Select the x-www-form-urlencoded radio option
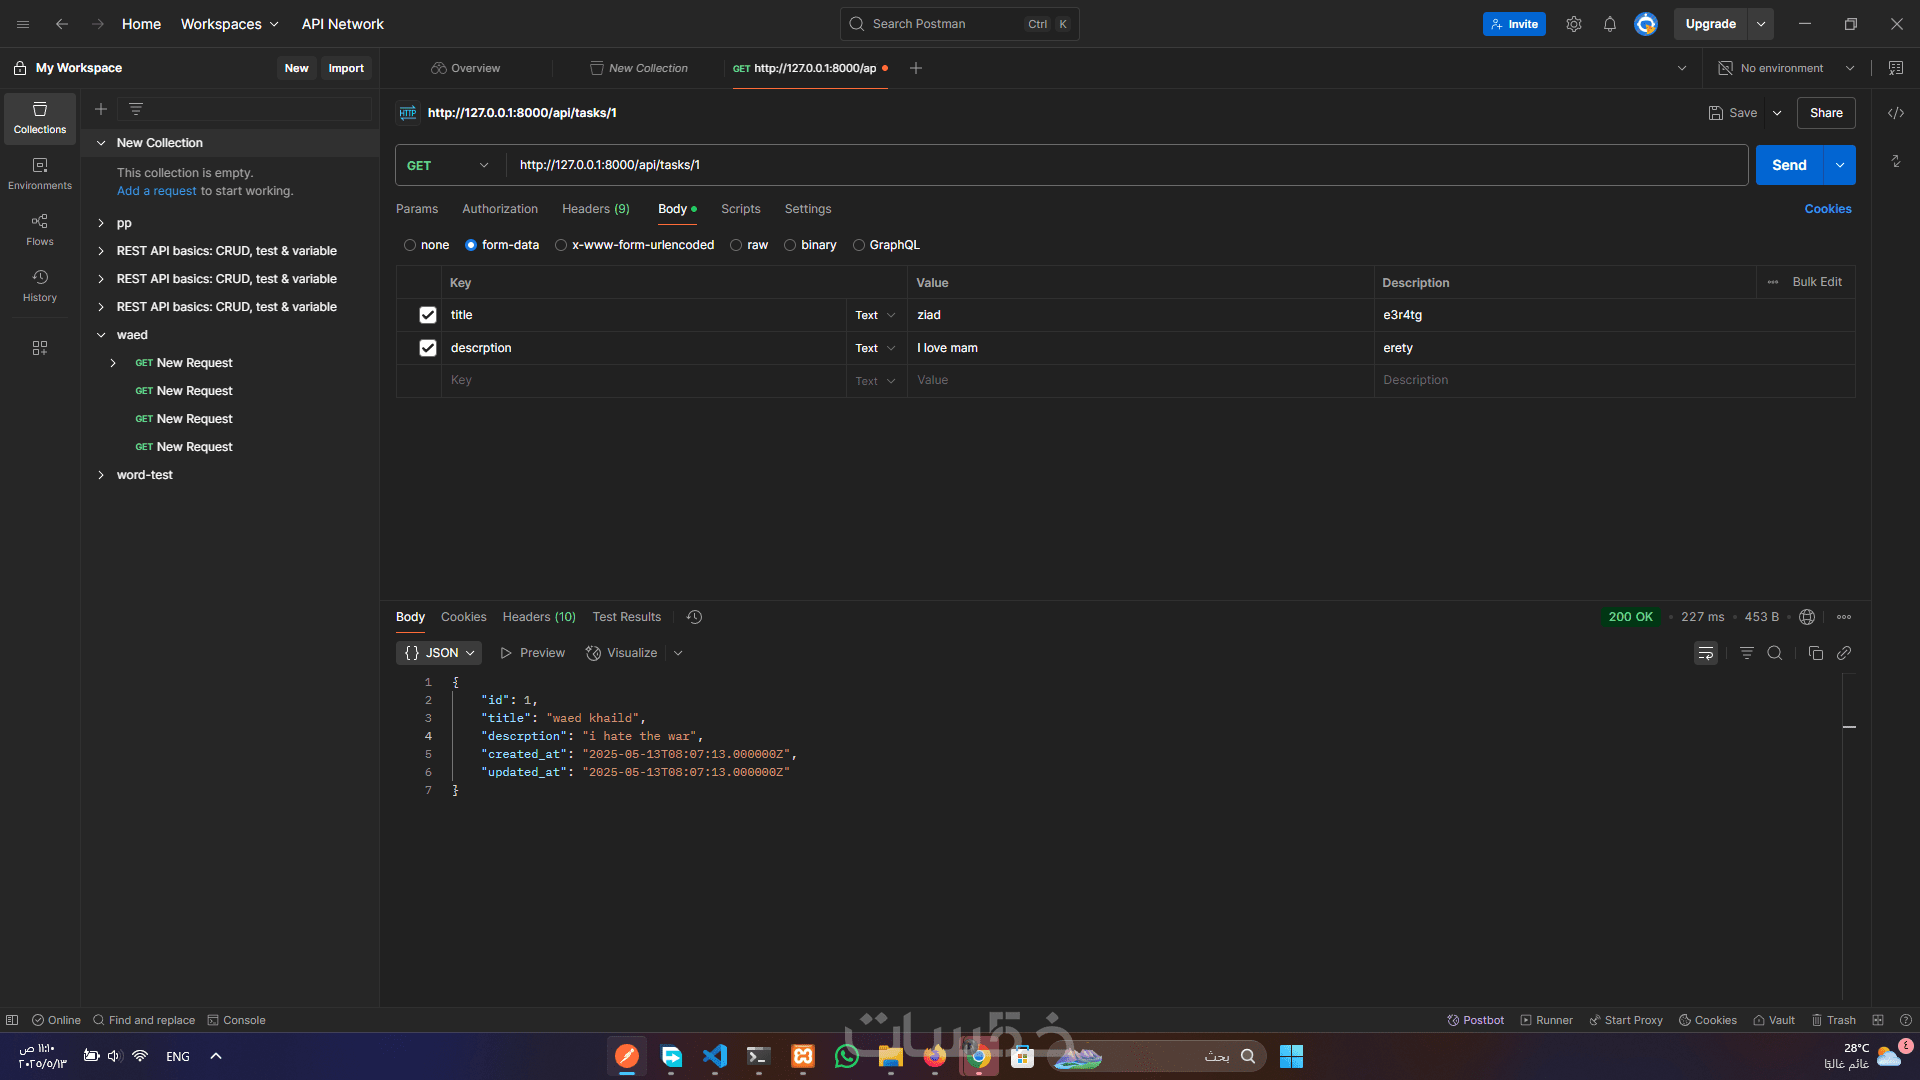 pos(561,245)
